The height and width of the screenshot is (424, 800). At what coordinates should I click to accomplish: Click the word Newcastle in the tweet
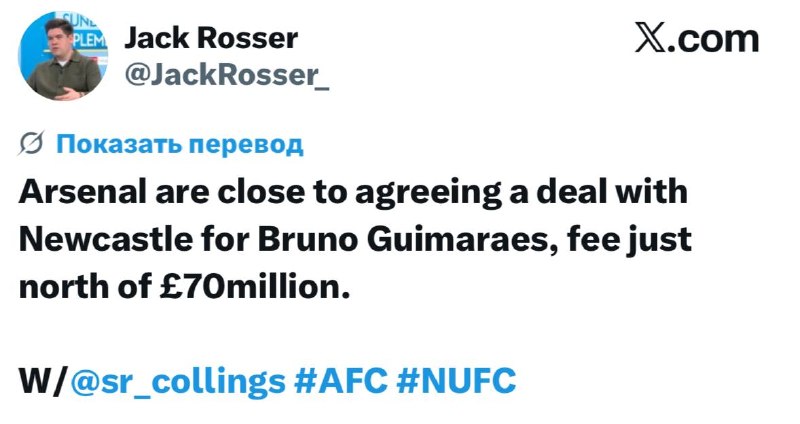click(106, 239)
